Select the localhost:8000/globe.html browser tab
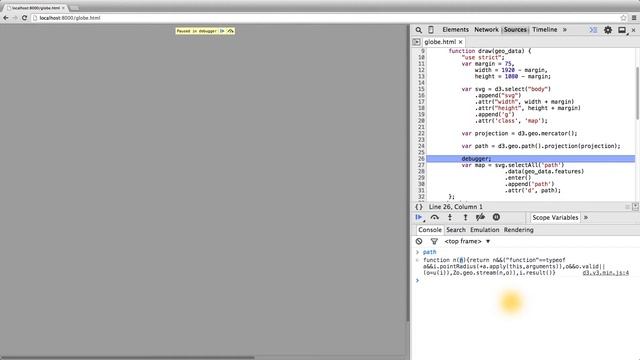The width and height of the screenshot is (640, 360). [36, 8]
